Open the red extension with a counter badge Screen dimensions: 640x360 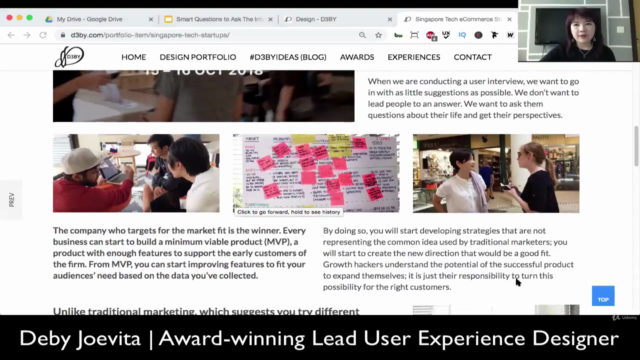431,36
